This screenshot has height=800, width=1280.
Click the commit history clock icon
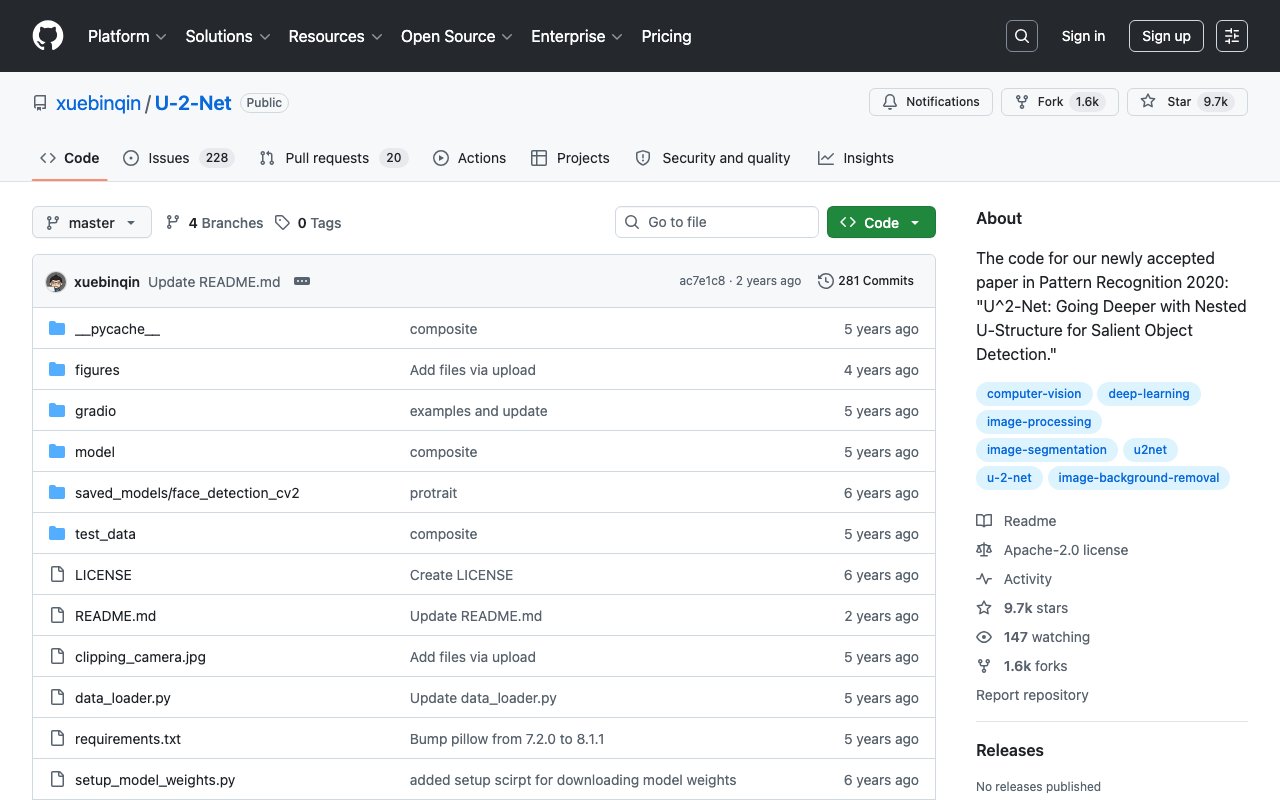(825, 281)
